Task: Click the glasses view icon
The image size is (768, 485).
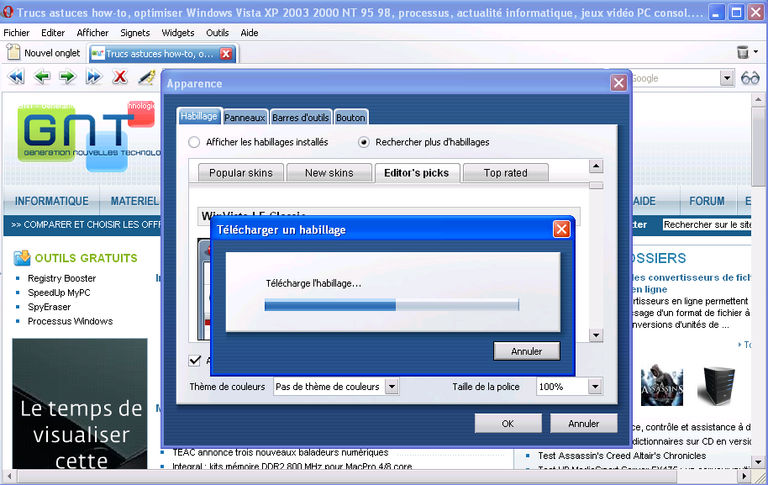Action: [750, 78]
